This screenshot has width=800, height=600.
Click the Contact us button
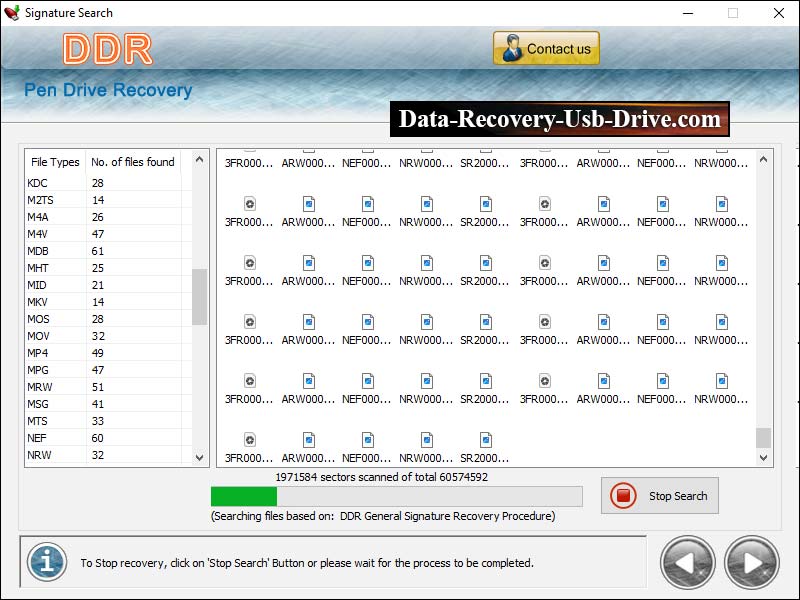(546, 48)
